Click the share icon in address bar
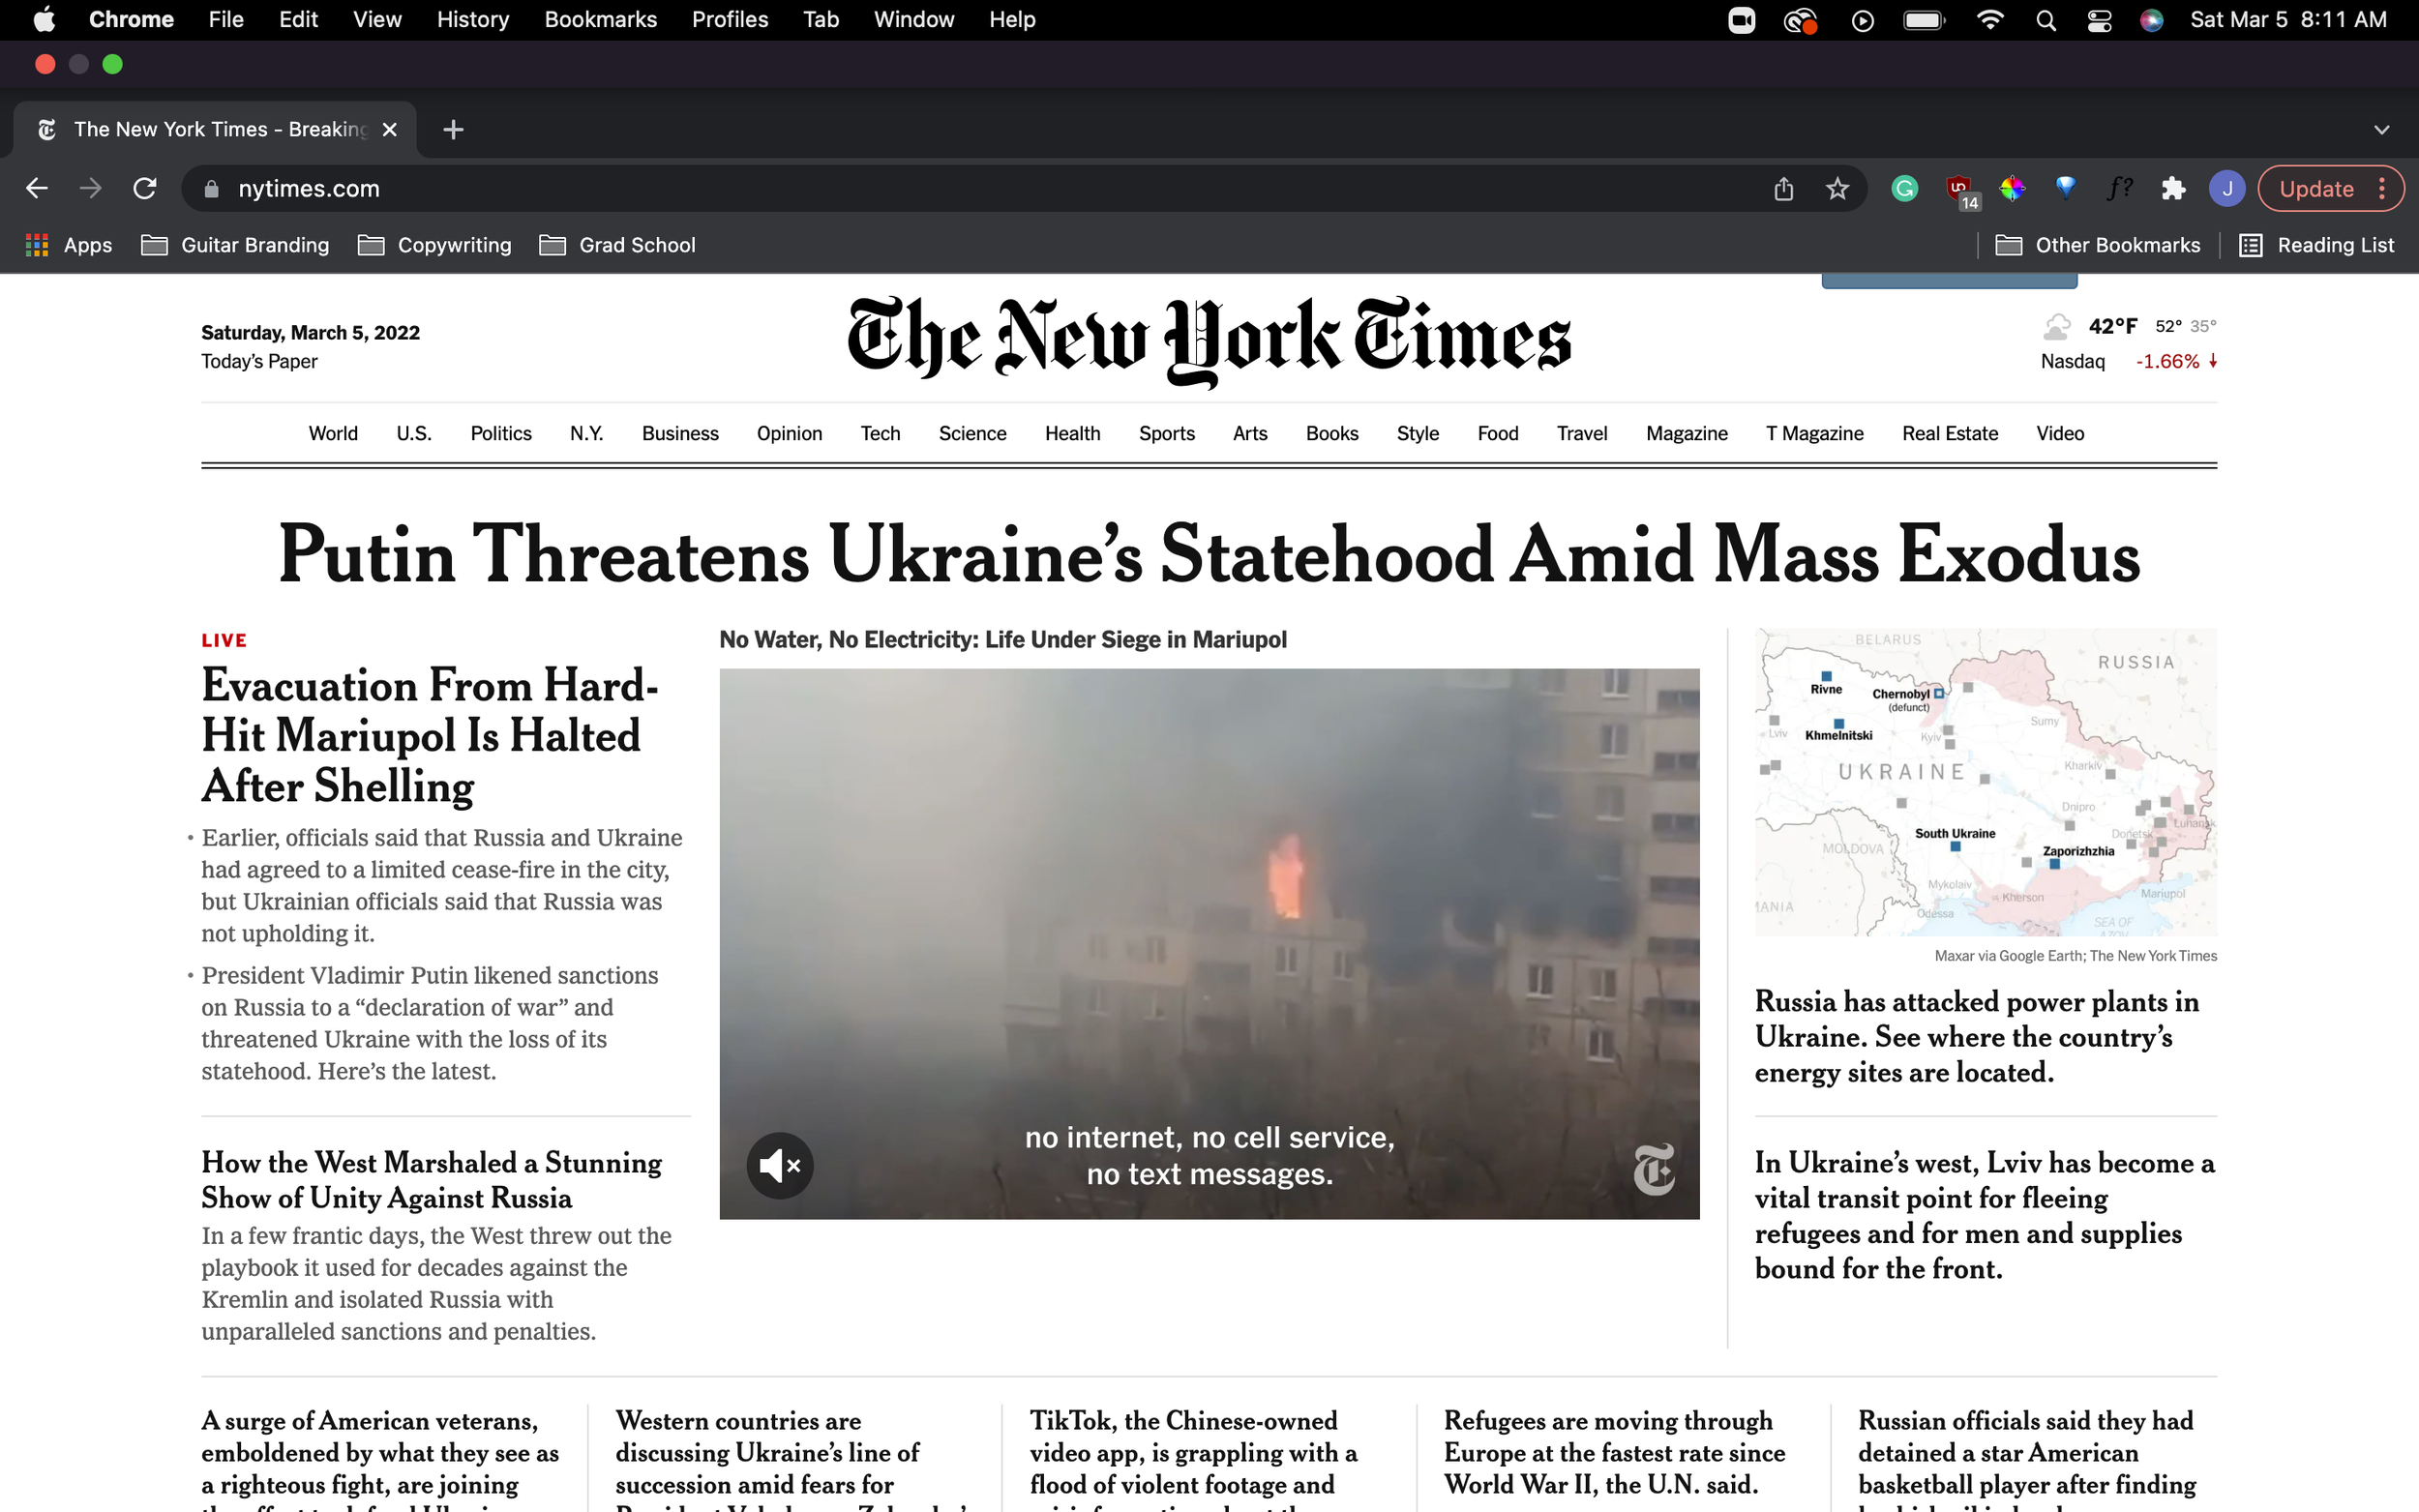Image resolution: width=2419 pixels, height=1512 pixels. point(1783,189)
